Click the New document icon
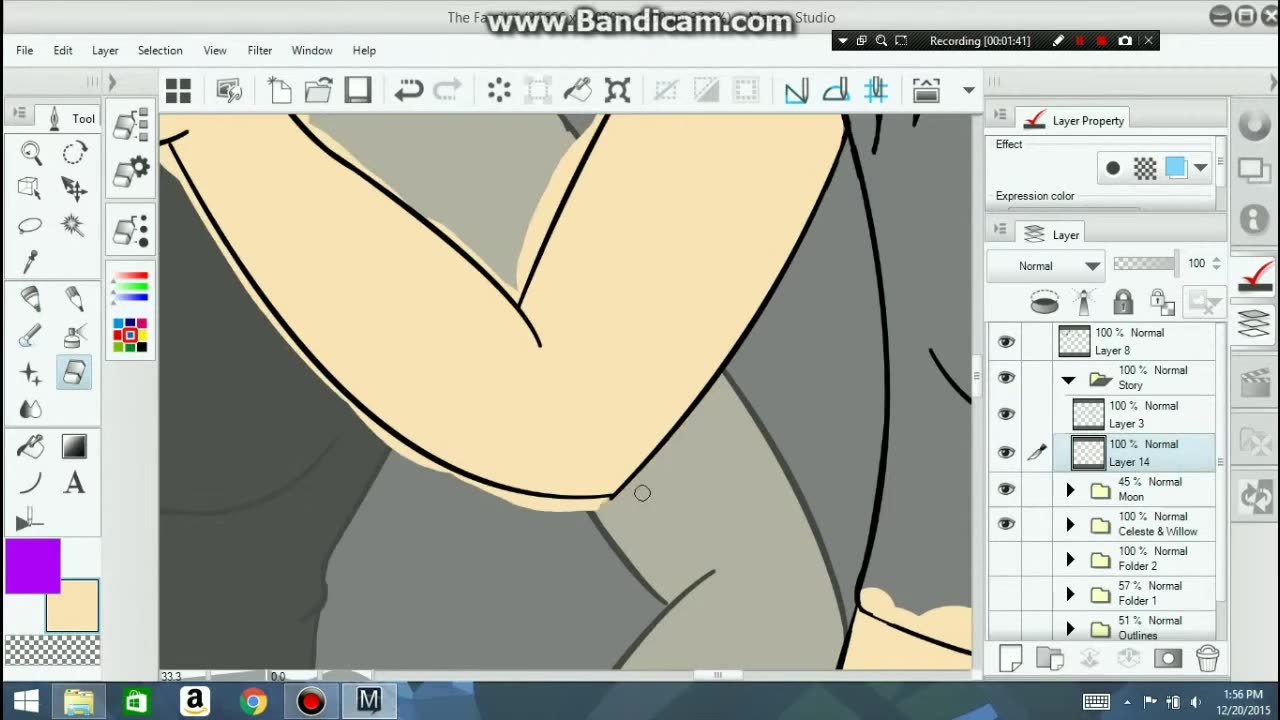Viewport: 1280px width, 720px height. pyautogui.click(x=279, y=91)
